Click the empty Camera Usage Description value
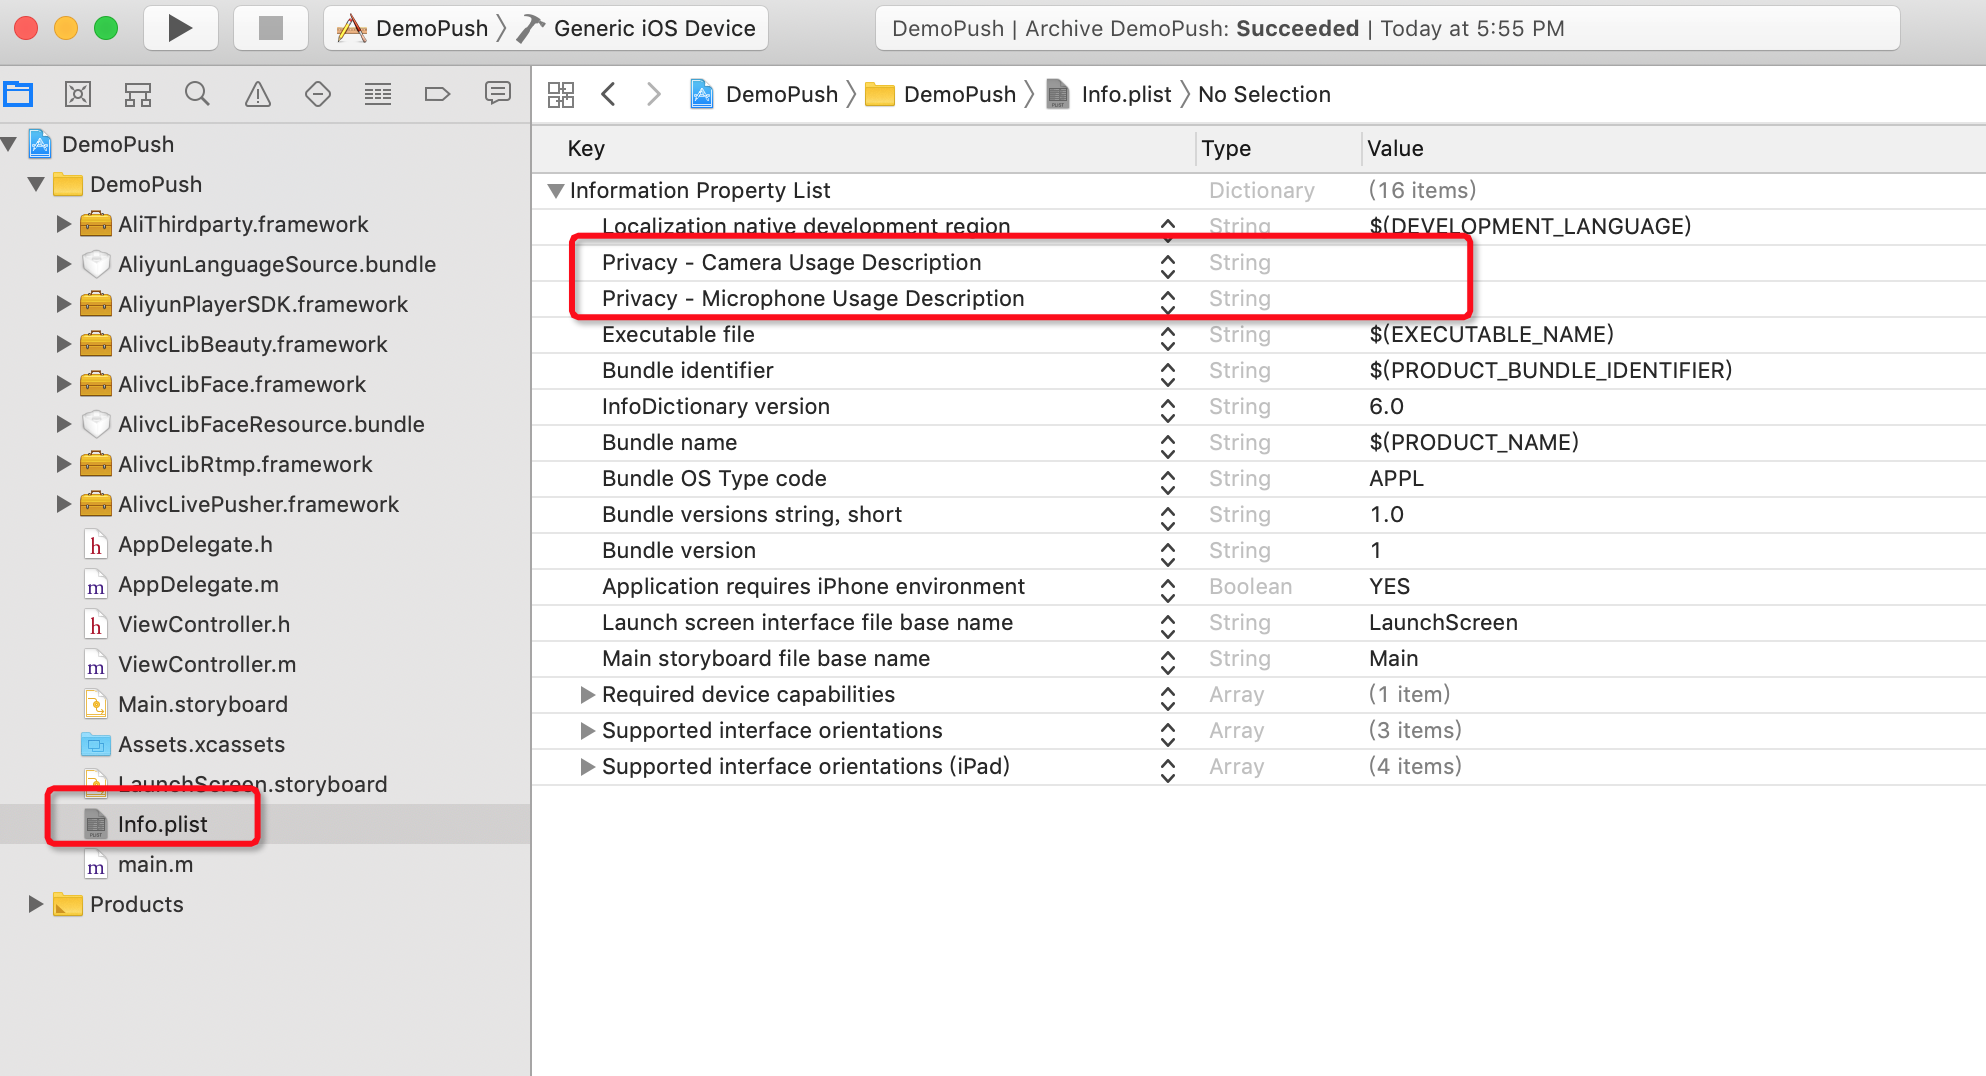The image size is (1986, 1076). coord(1674,262)
